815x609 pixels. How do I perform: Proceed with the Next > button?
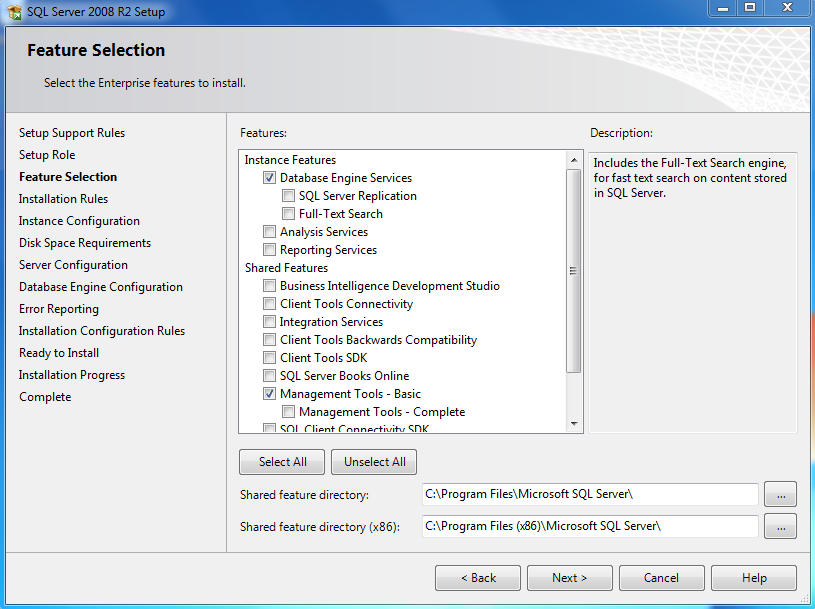click(x=570, y=578)
